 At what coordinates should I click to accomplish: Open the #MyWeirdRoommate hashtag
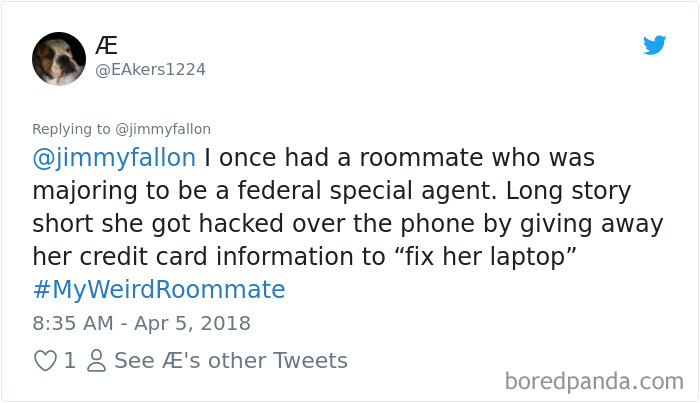tap(159, 289)
